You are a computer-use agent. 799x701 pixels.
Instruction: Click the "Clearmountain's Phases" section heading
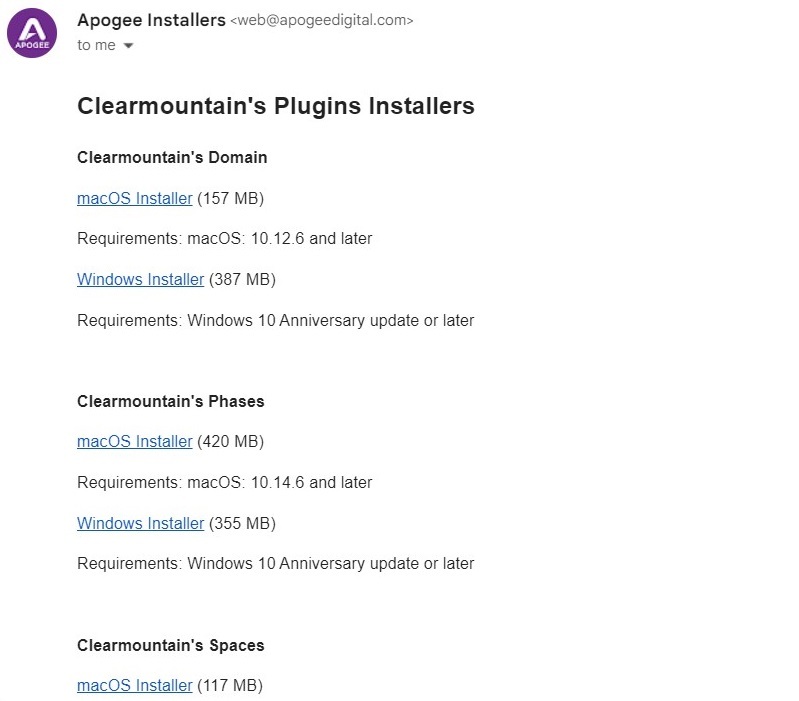170,402
